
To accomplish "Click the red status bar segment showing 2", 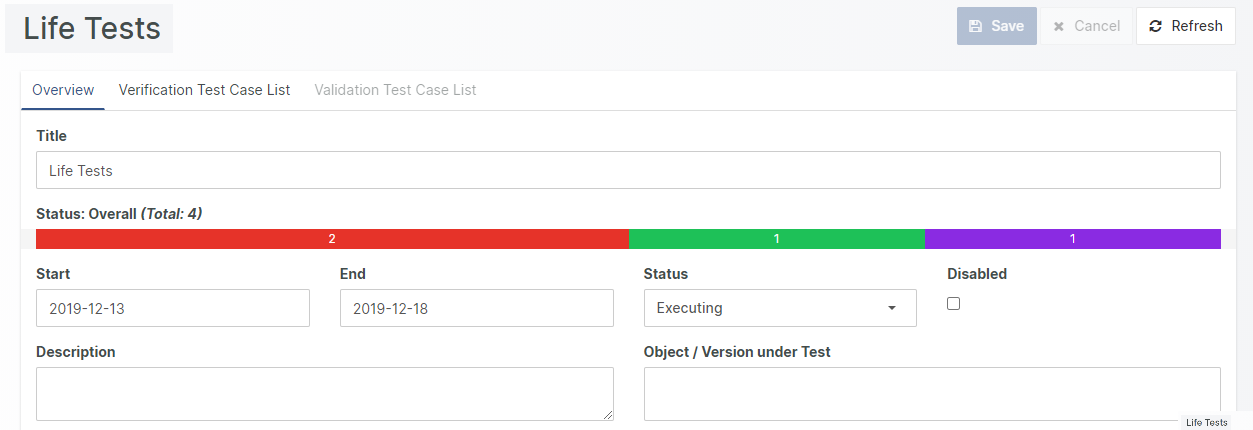I will coord(332,239).
